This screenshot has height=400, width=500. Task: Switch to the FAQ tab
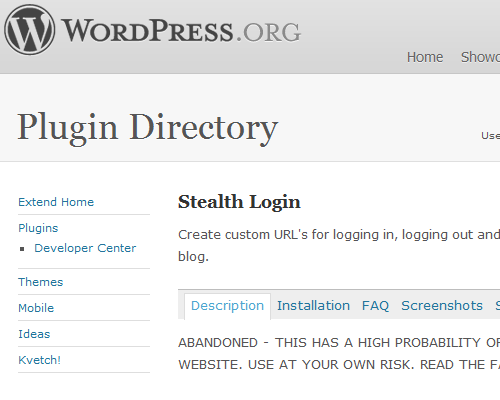tap(375, 306)
